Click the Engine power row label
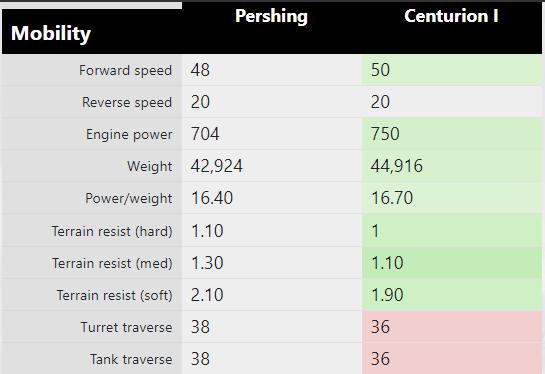Viewport: 545px width, 374px height. [x=129, y=135]
